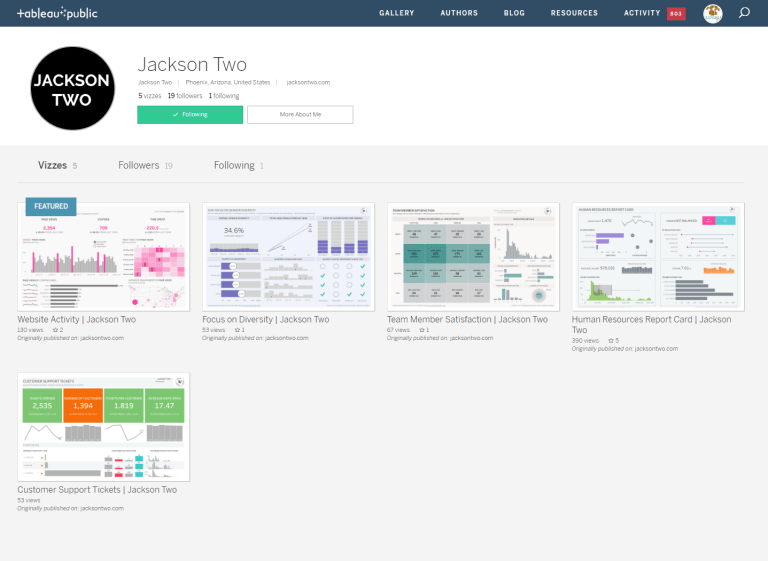This screenshot has width=768, height=561.
Task: Click the Tableau Public logo
Action: [x=57, y=13]
